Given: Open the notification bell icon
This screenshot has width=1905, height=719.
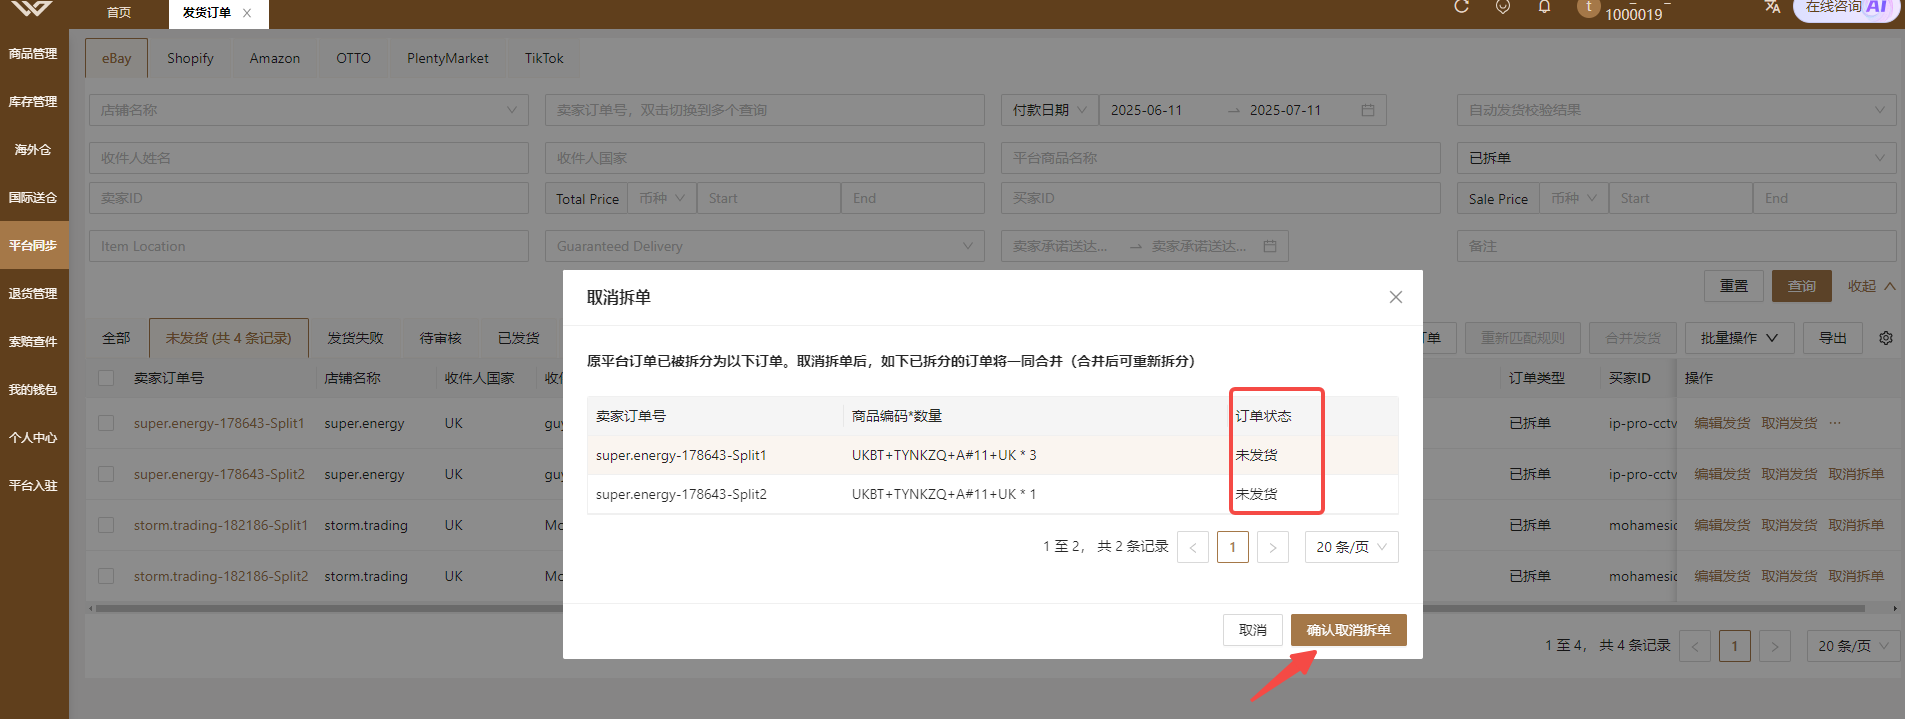Looking at the screenshot, I should tap(1545, 7).
